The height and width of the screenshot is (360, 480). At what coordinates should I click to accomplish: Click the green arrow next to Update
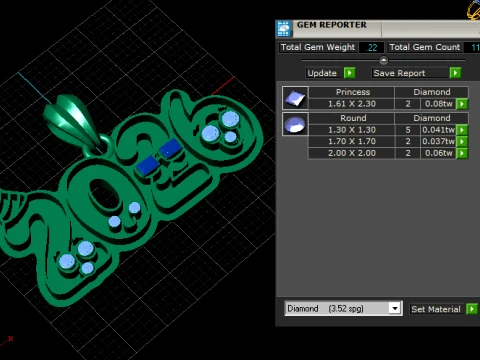(349, 73)
